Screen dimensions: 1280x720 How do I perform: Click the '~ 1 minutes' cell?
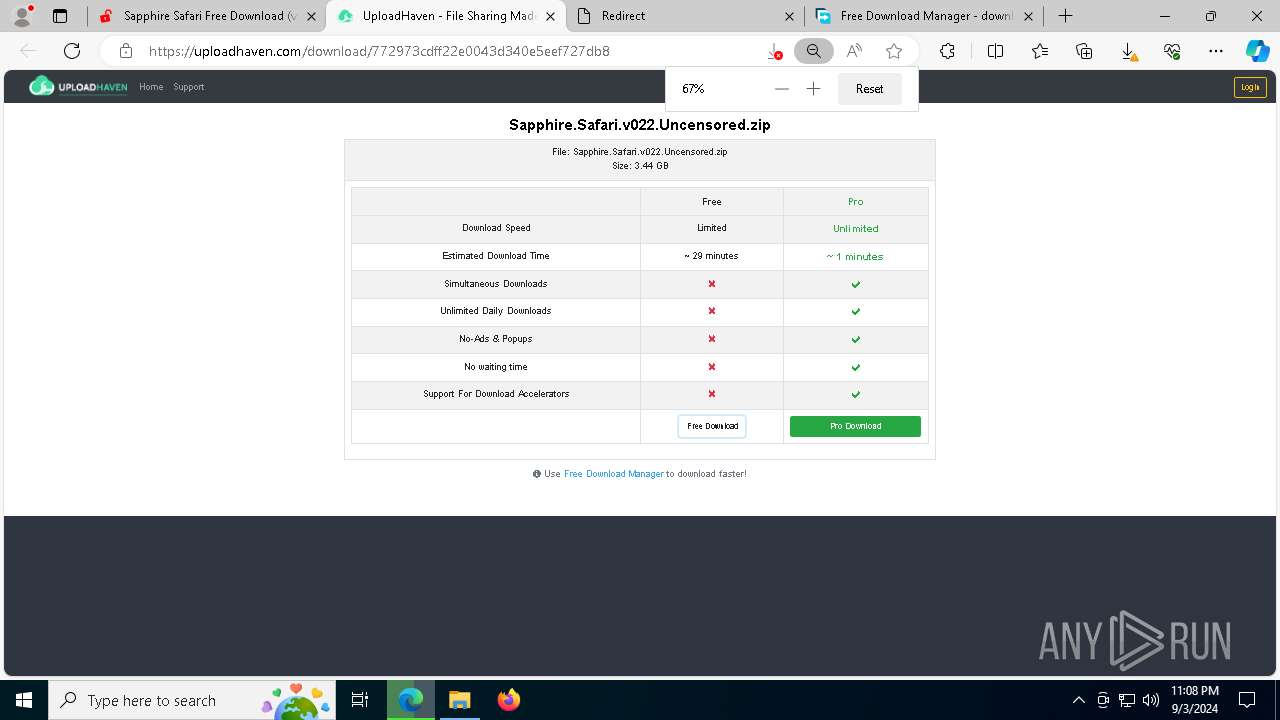[x=856, y=256]
